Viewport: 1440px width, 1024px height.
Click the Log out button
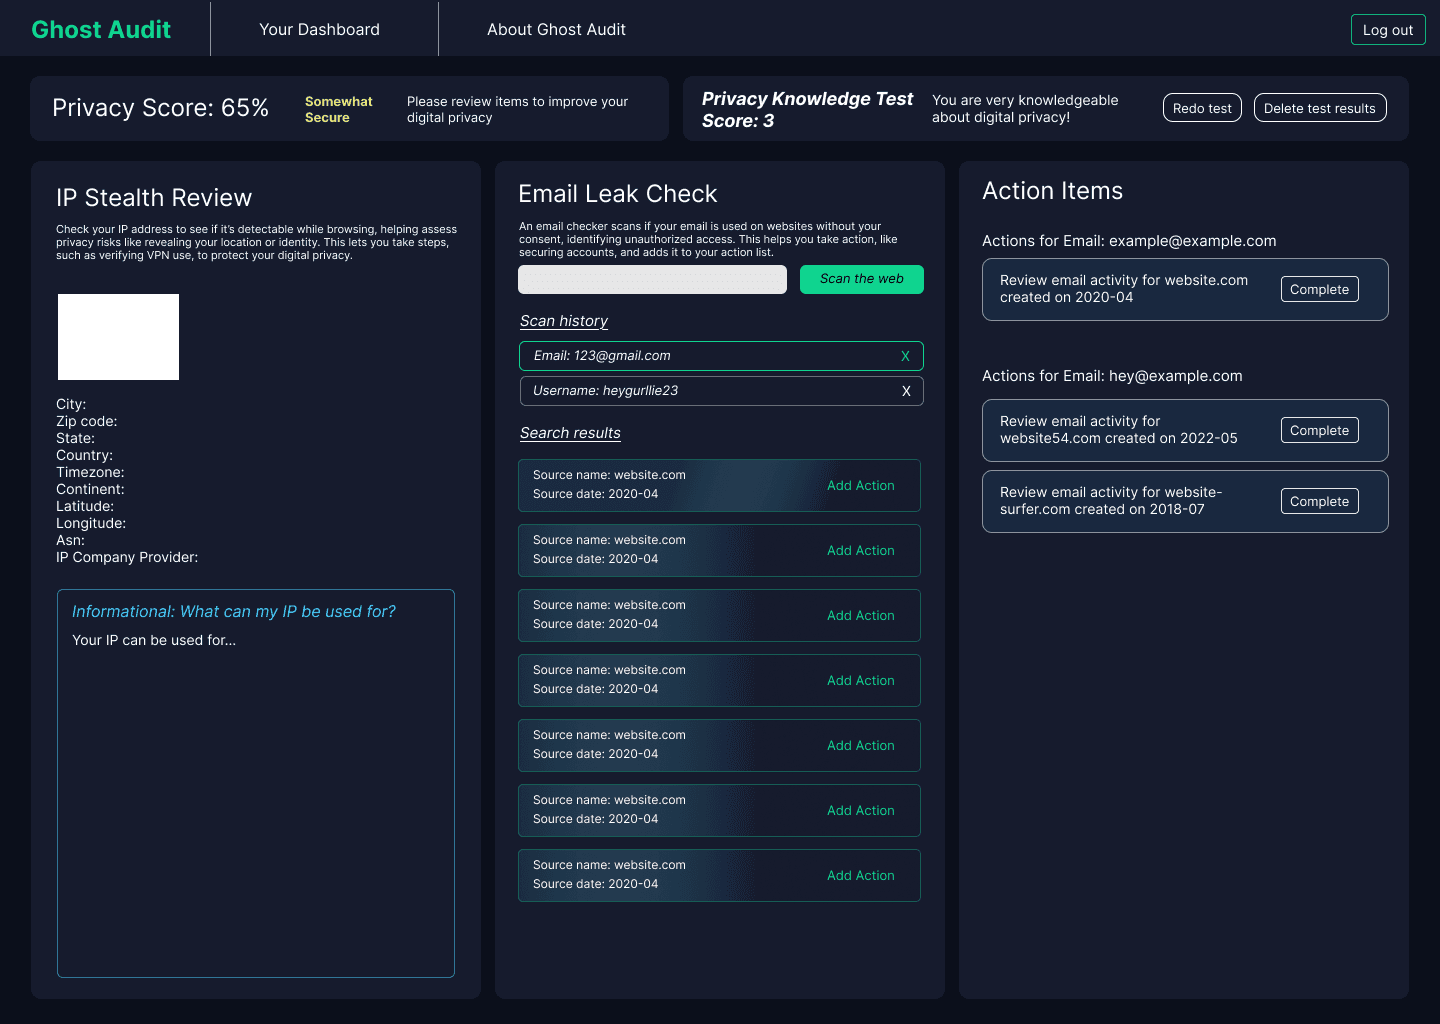(1388, 30)
